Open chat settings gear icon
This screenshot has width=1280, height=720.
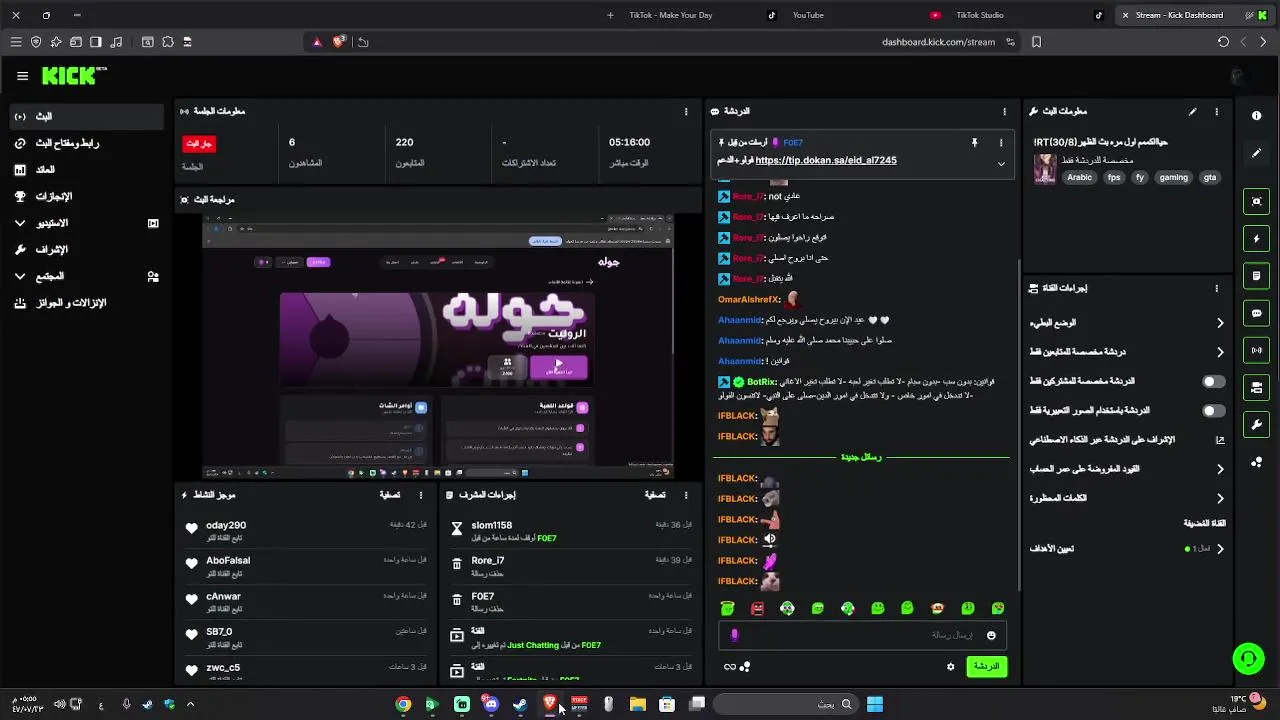click(950, 667)
